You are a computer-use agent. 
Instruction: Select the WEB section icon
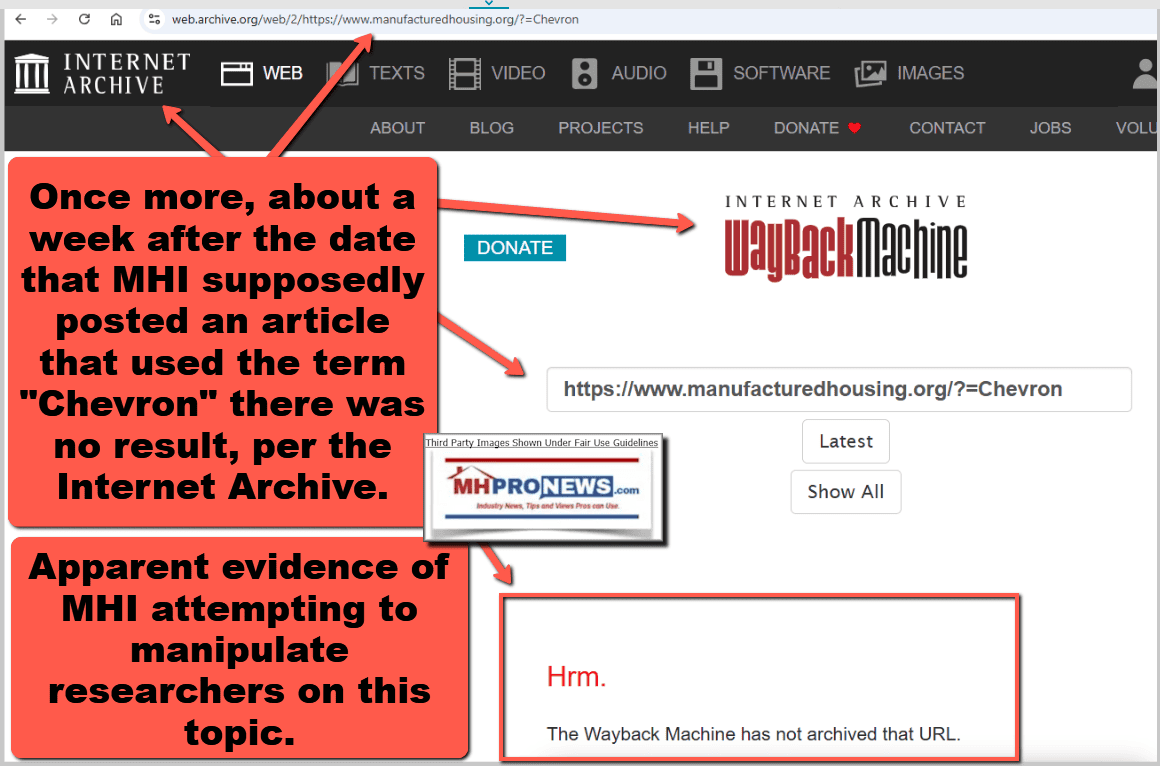(237, 73)
